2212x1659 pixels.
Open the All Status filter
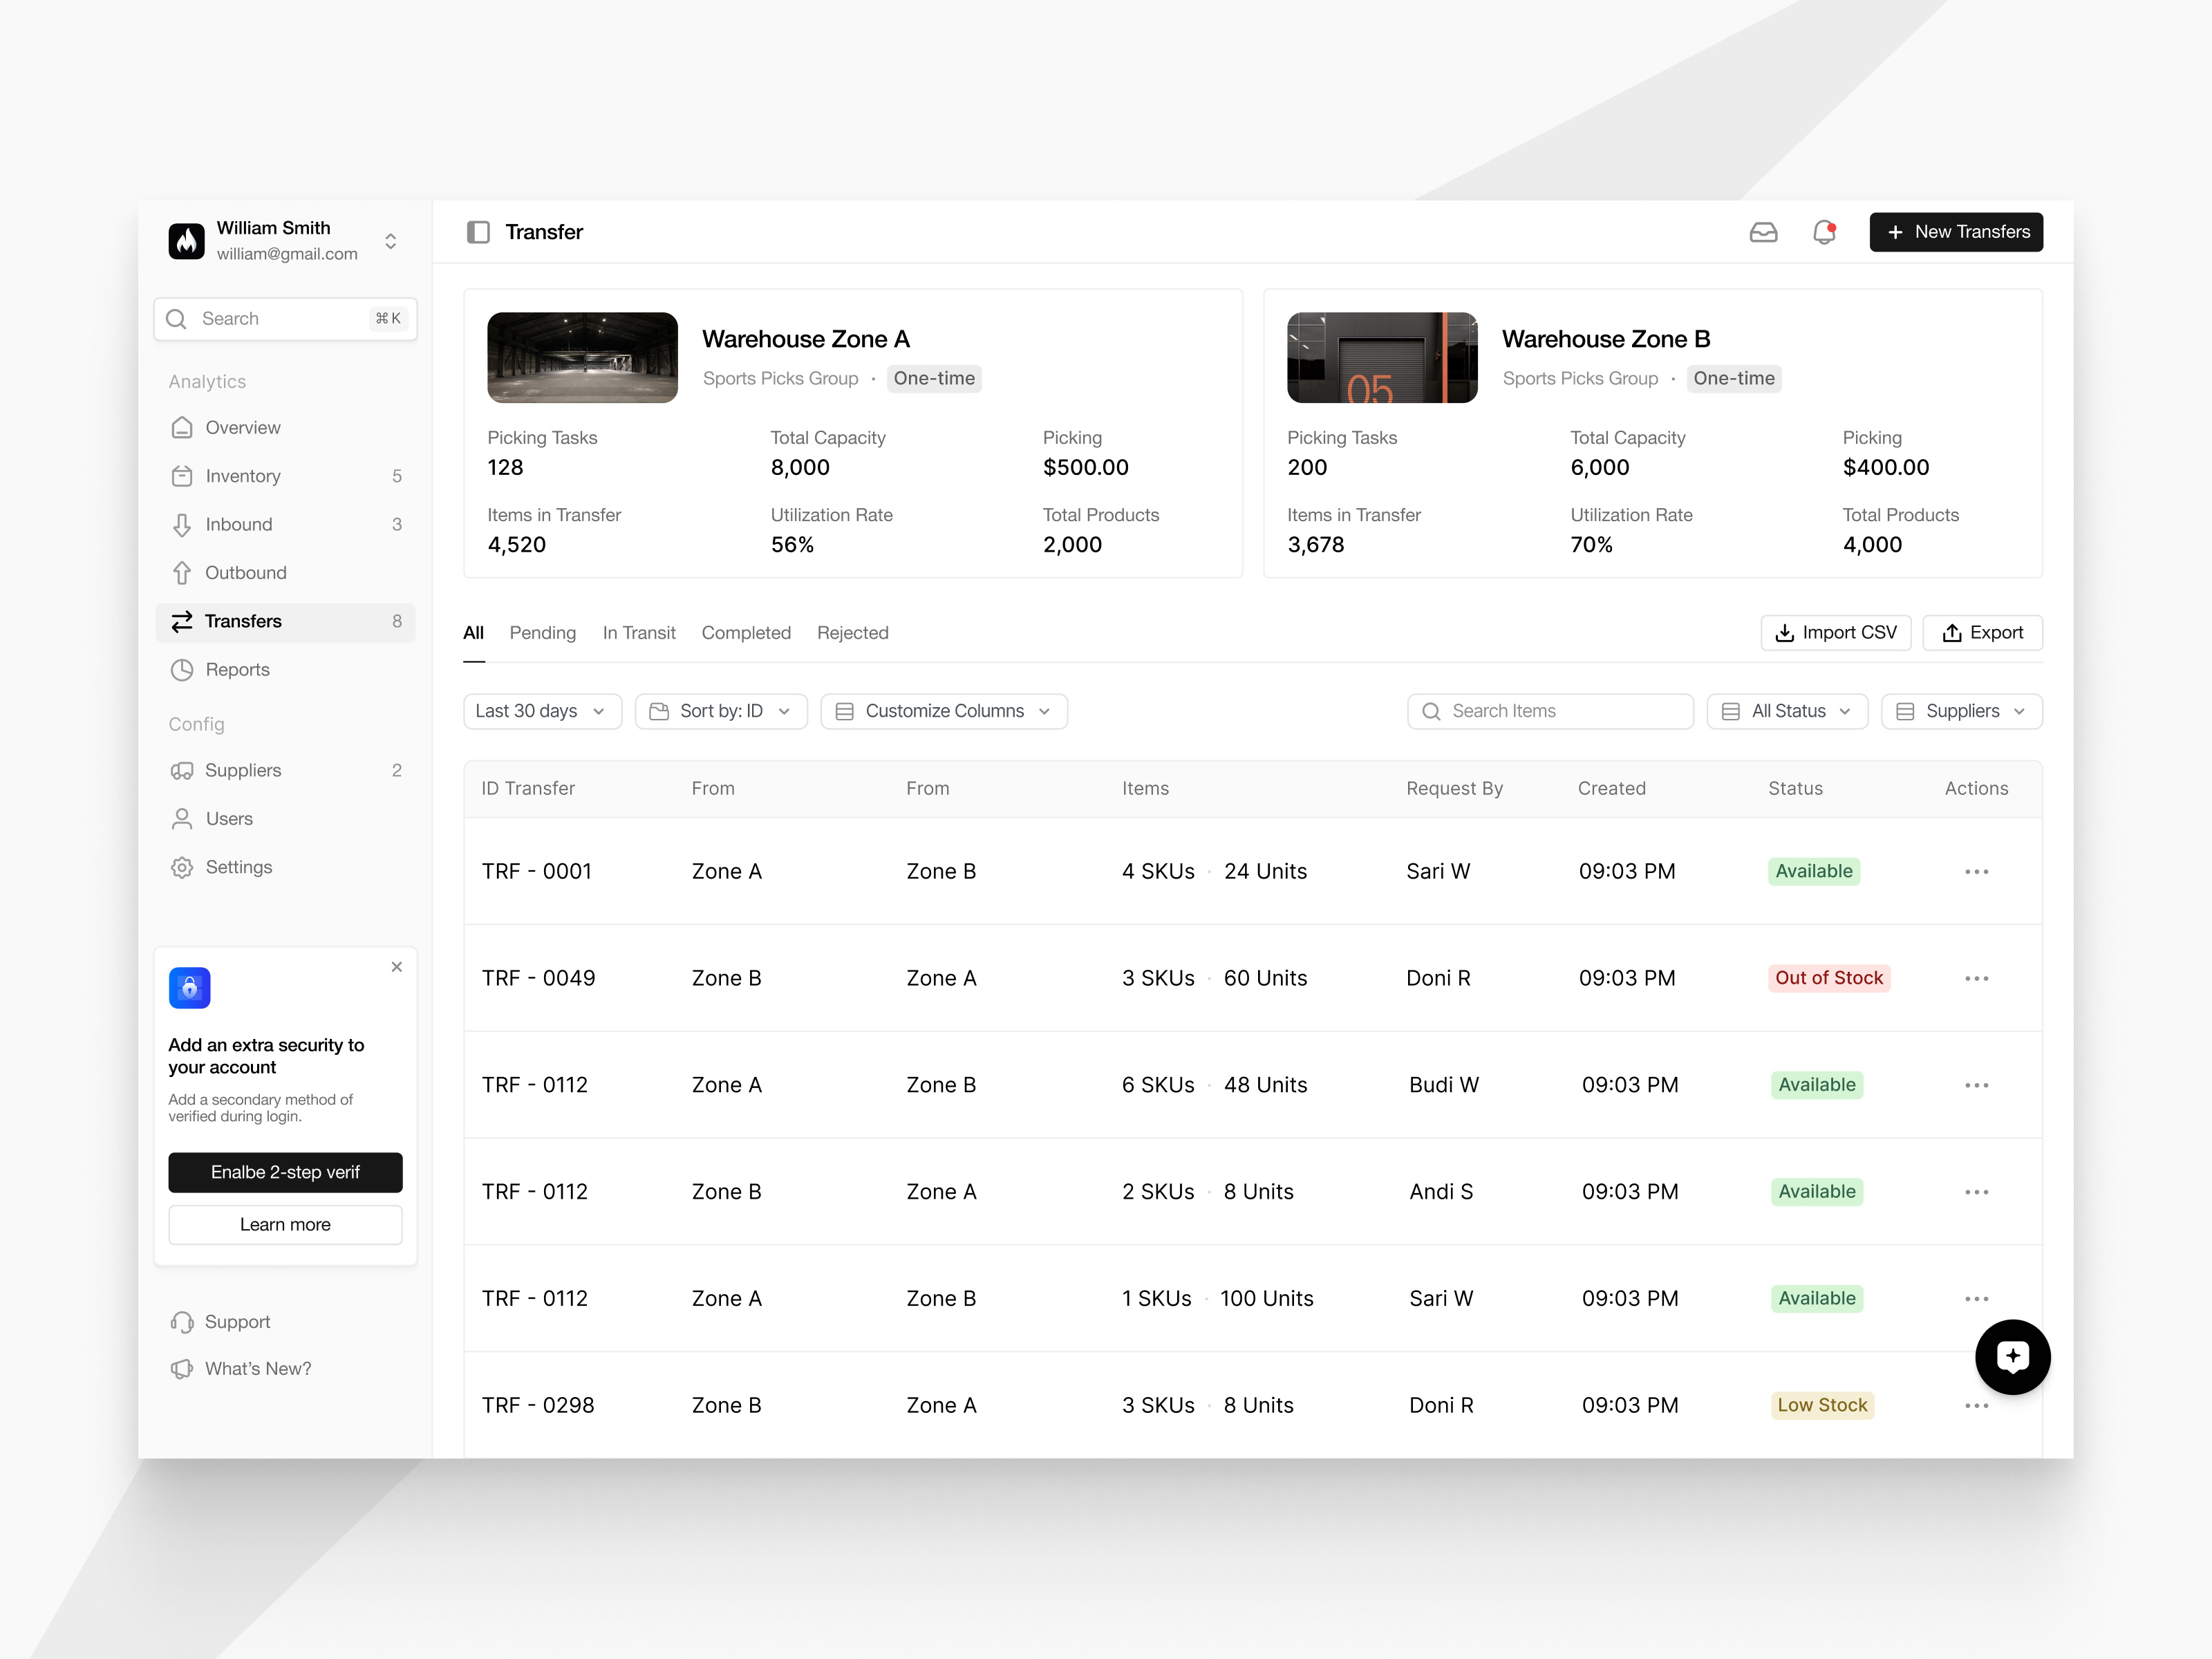click(x=1787, y=711)
